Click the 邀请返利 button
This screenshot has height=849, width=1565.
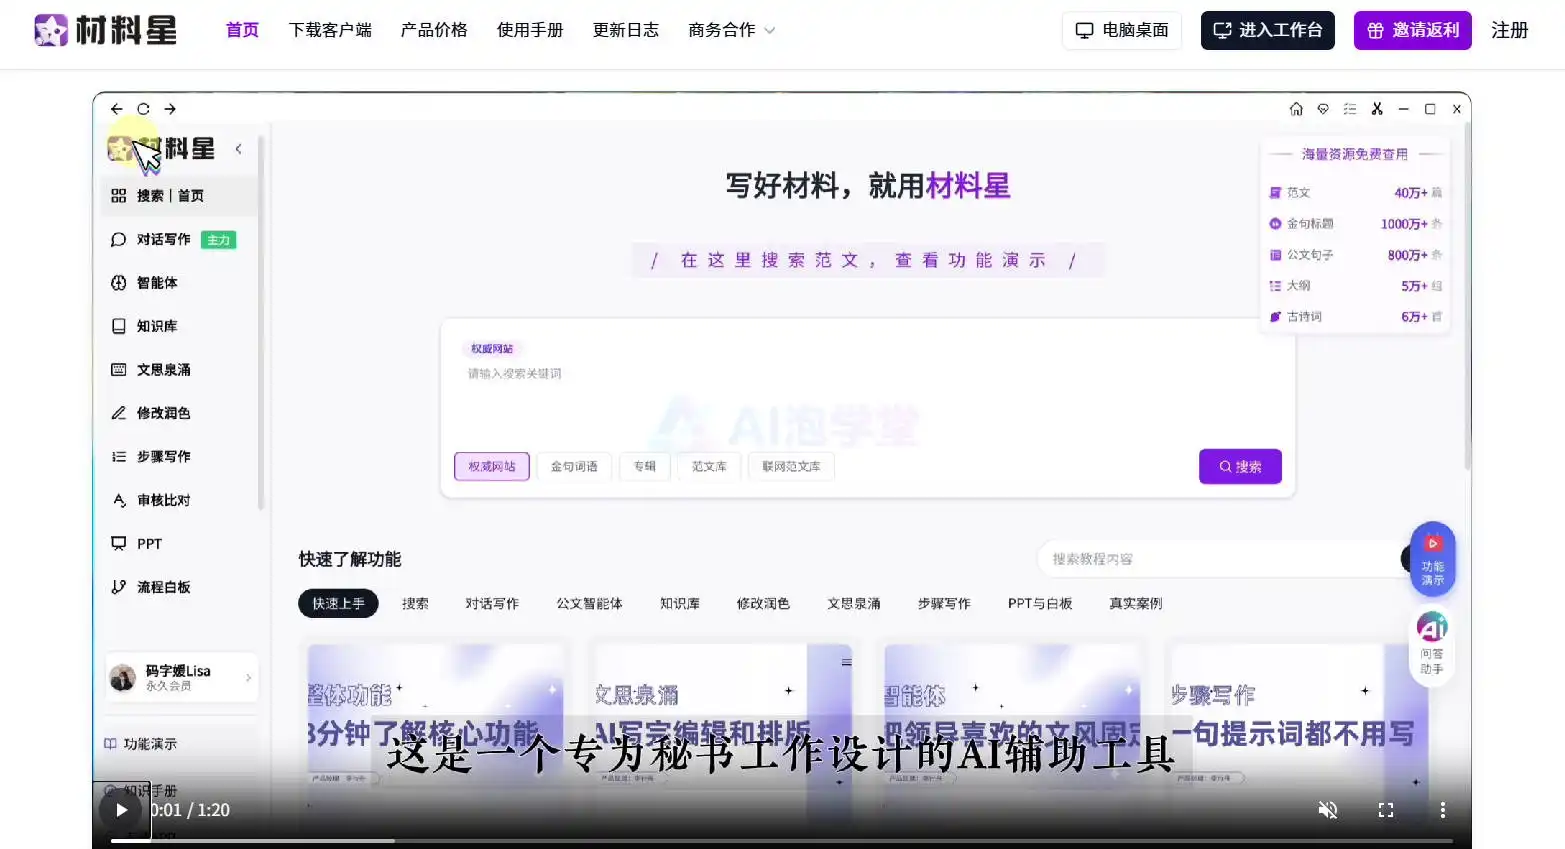pos(1413,30)
